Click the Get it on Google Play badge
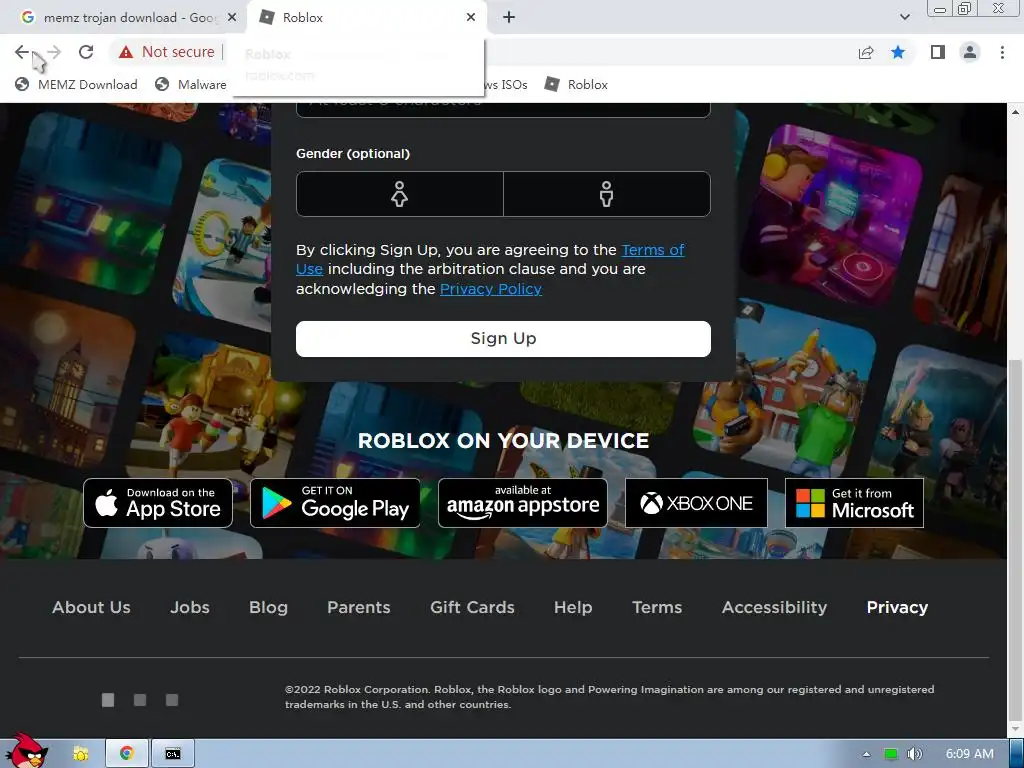 (x=335, y=503)
